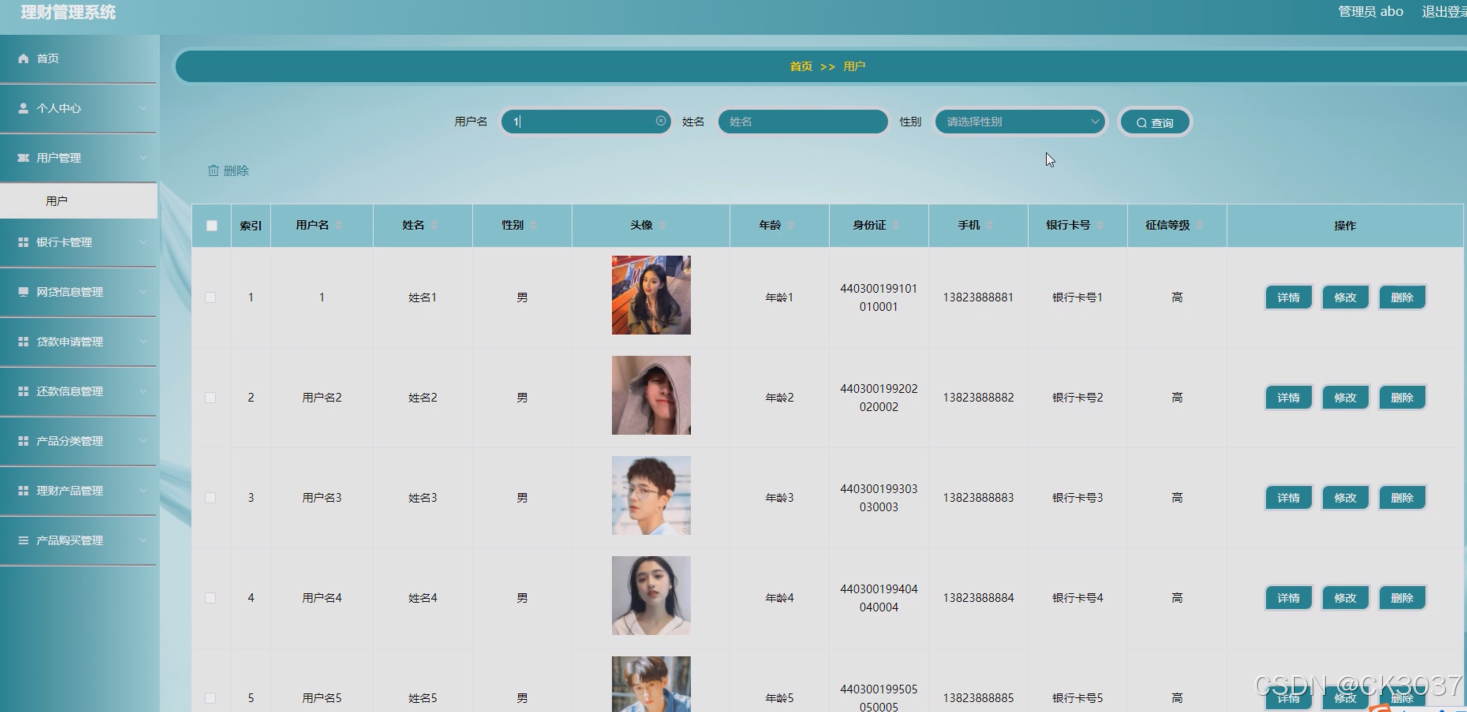Click 详情 button for row 用户名4
The width and height of the screenshot is (1467, 712).
1289,597
